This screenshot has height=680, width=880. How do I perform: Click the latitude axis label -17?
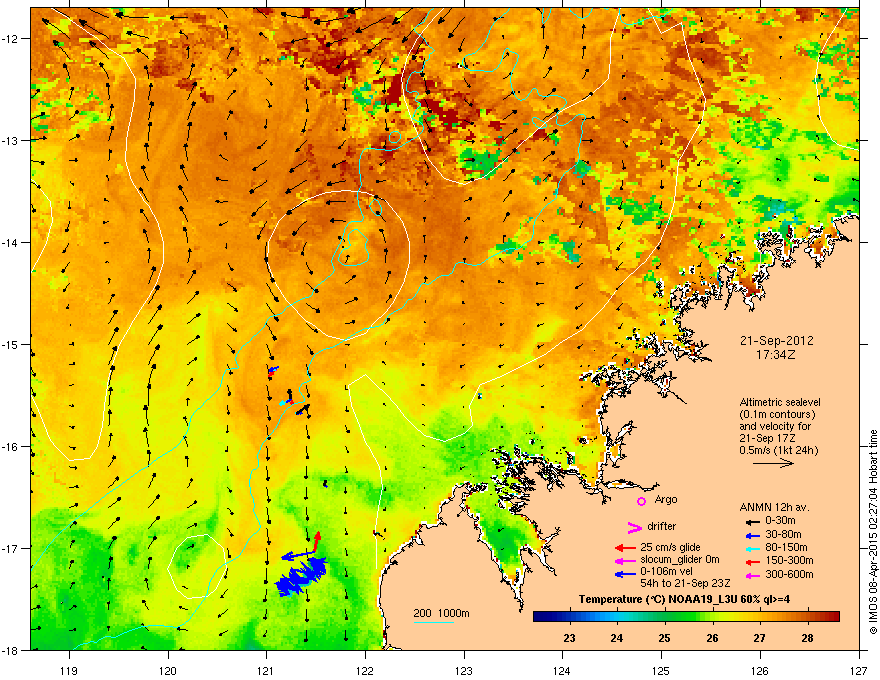click(x=10, y=548)
